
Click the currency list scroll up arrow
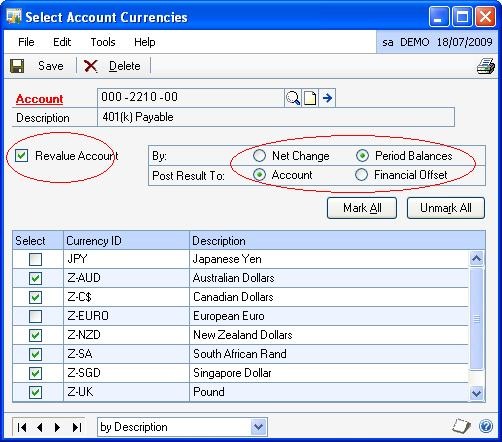[476, 258]
